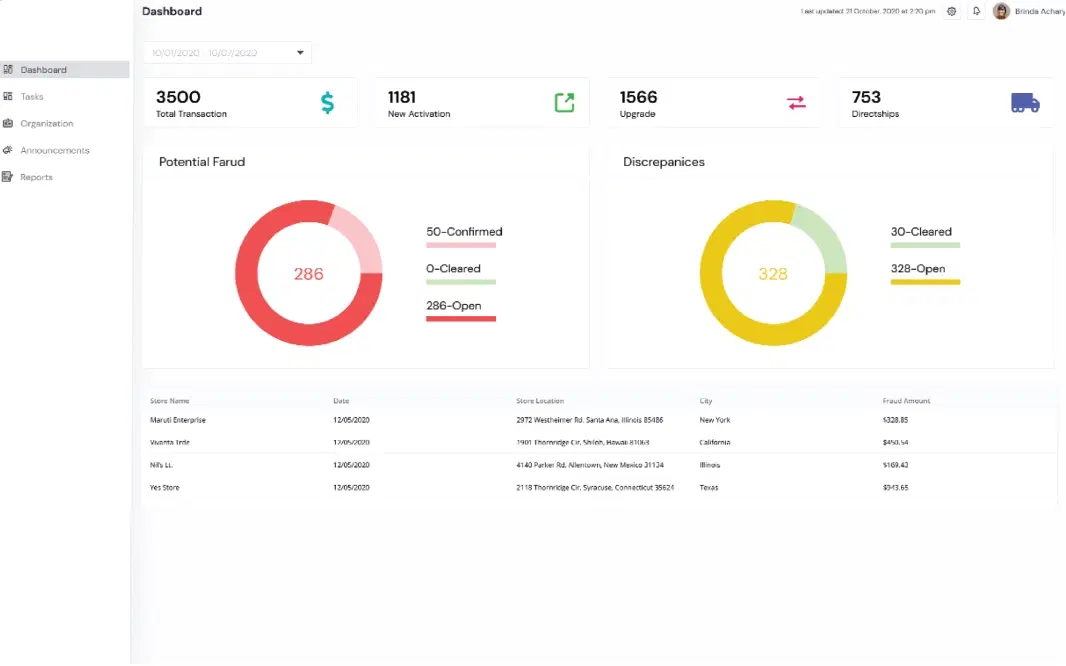
Task: Click the date range input field
Action: coord(215,53)
